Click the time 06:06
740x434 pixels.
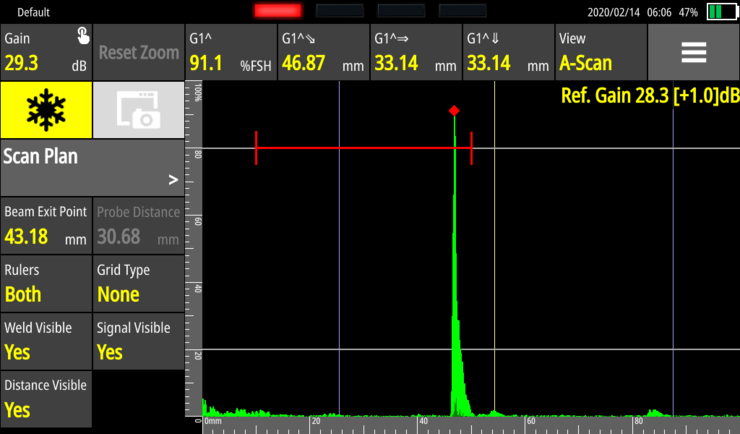[659, 12]
